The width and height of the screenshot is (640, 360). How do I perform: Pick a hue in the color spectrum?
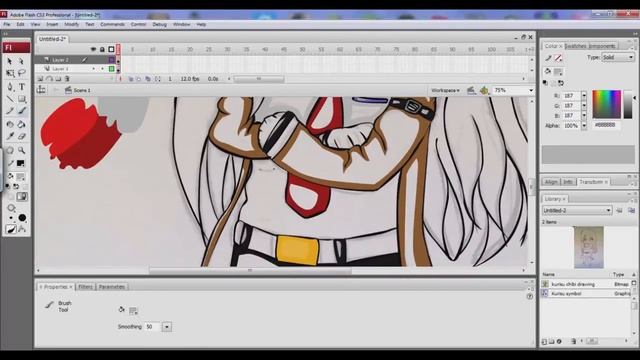tap(607, 104)
